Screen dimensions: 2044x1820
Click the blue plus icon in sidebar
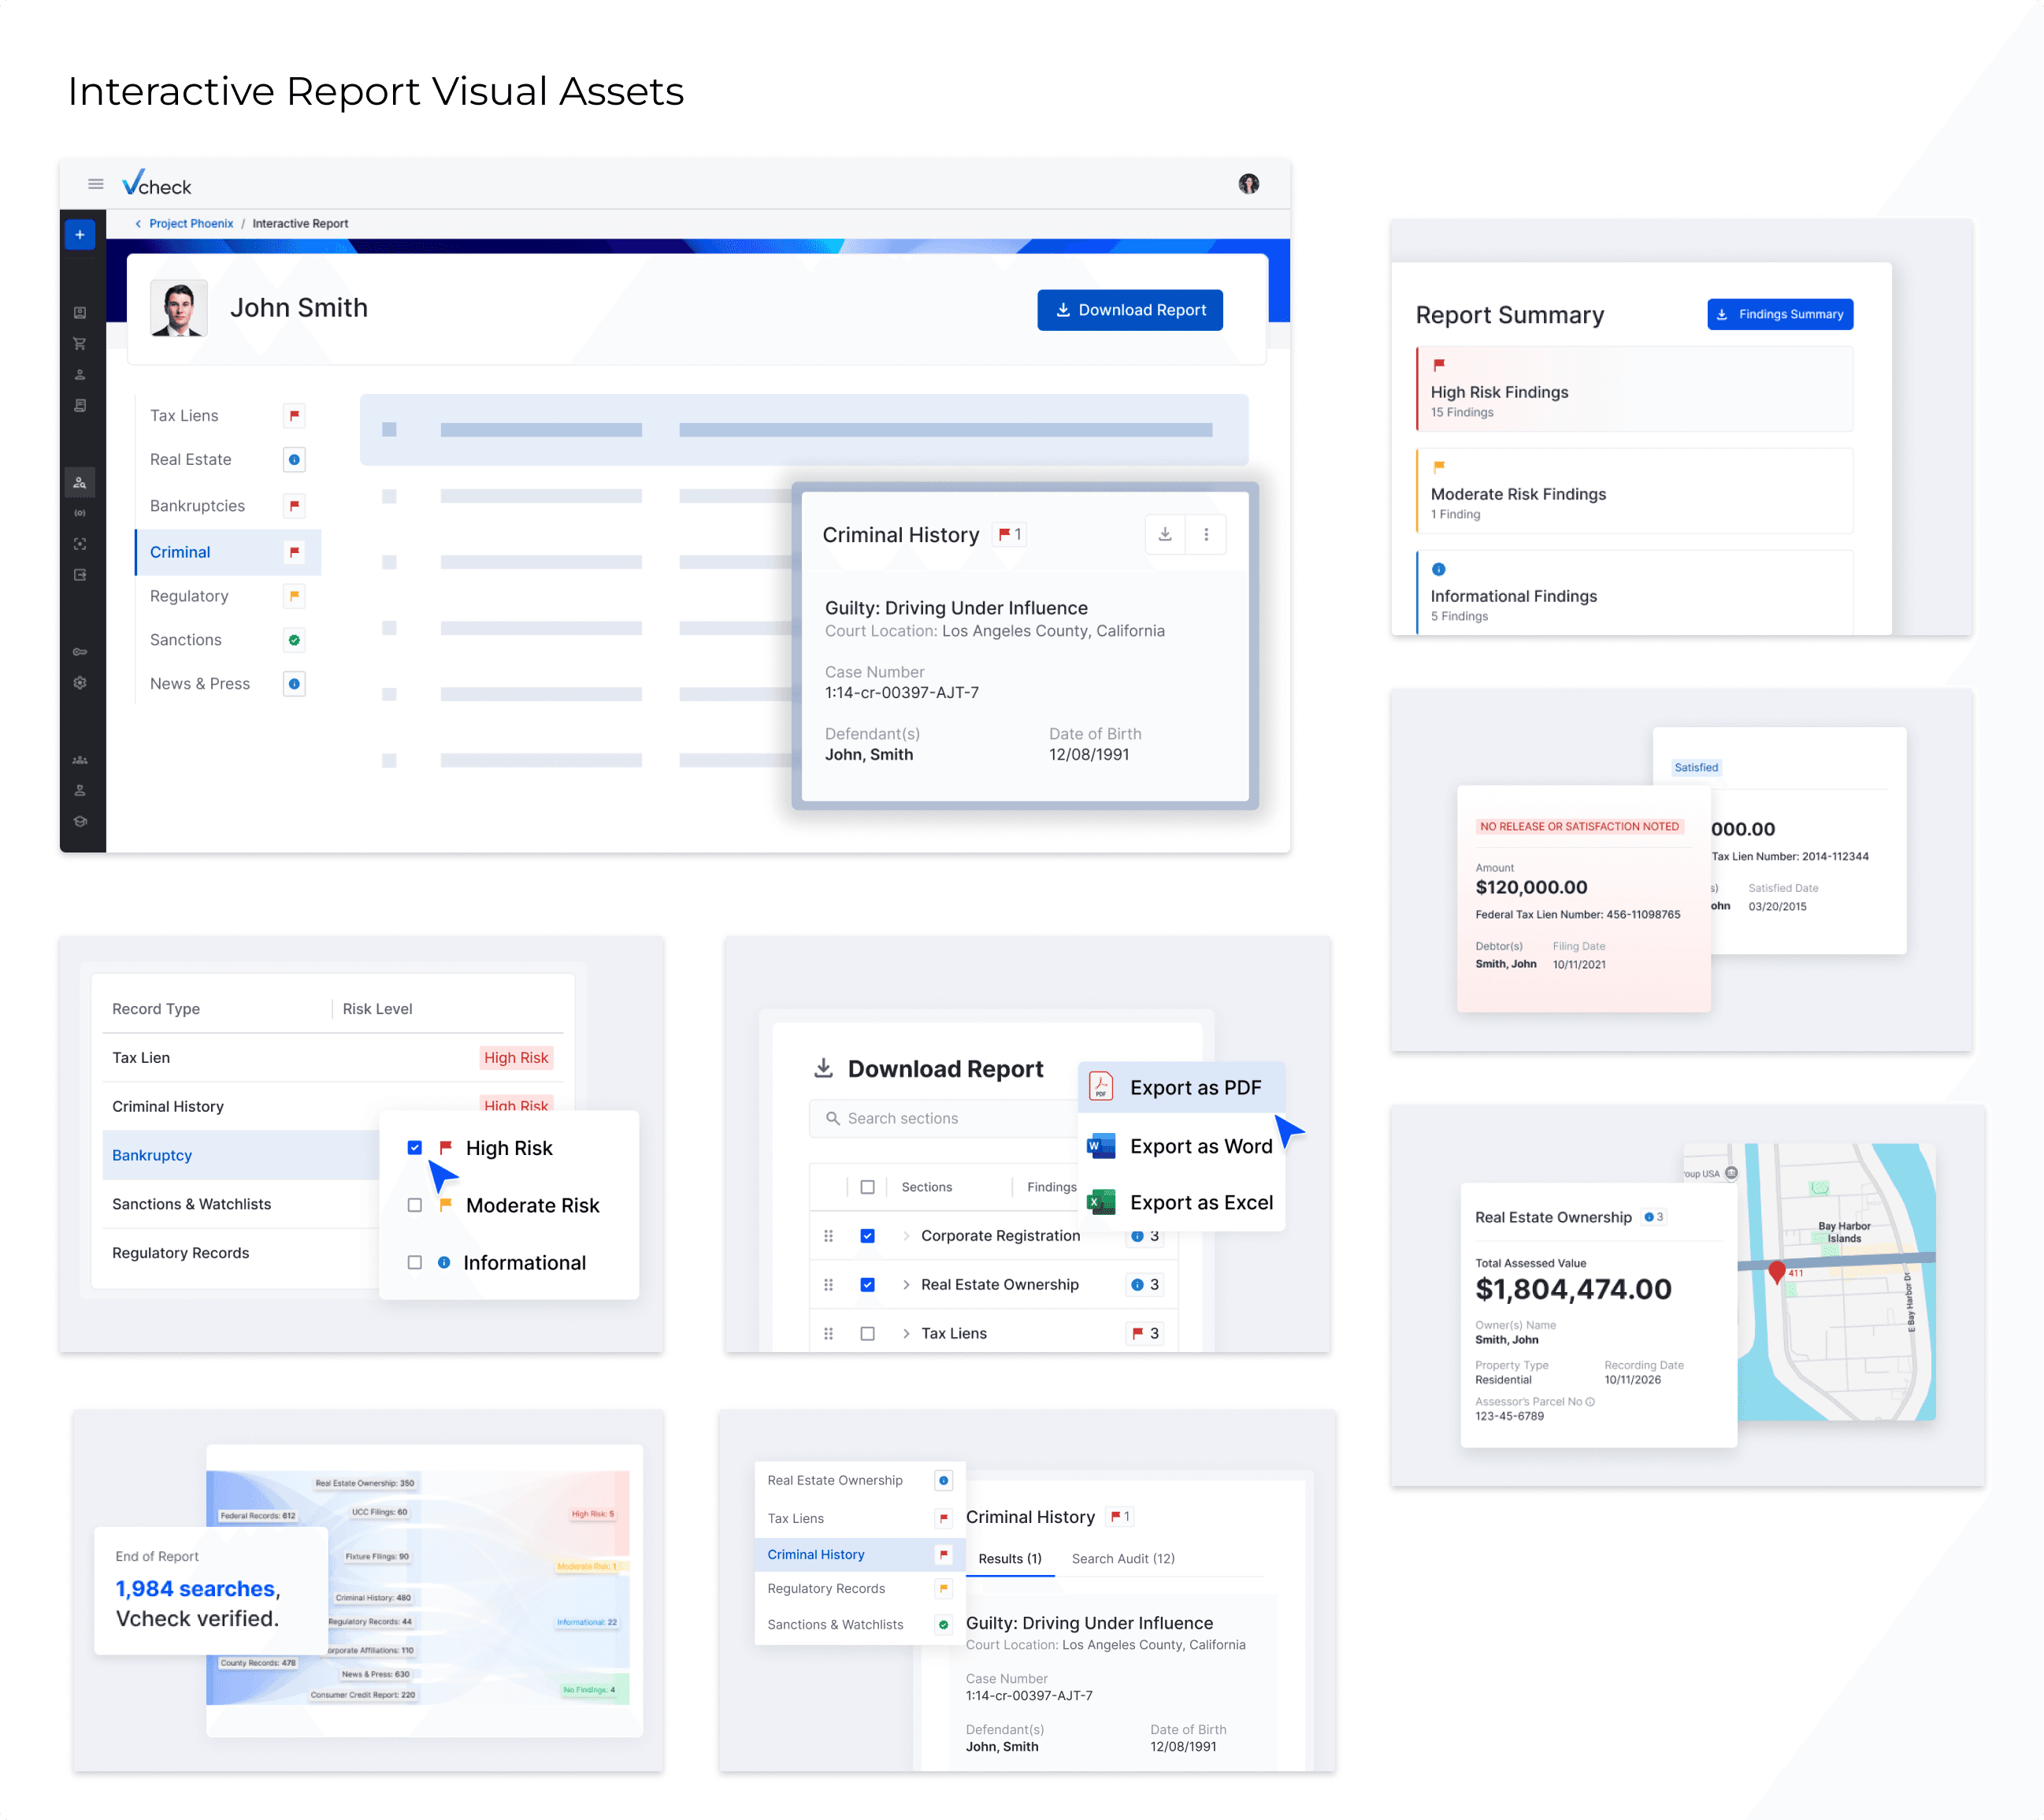(x=80, y=235)
